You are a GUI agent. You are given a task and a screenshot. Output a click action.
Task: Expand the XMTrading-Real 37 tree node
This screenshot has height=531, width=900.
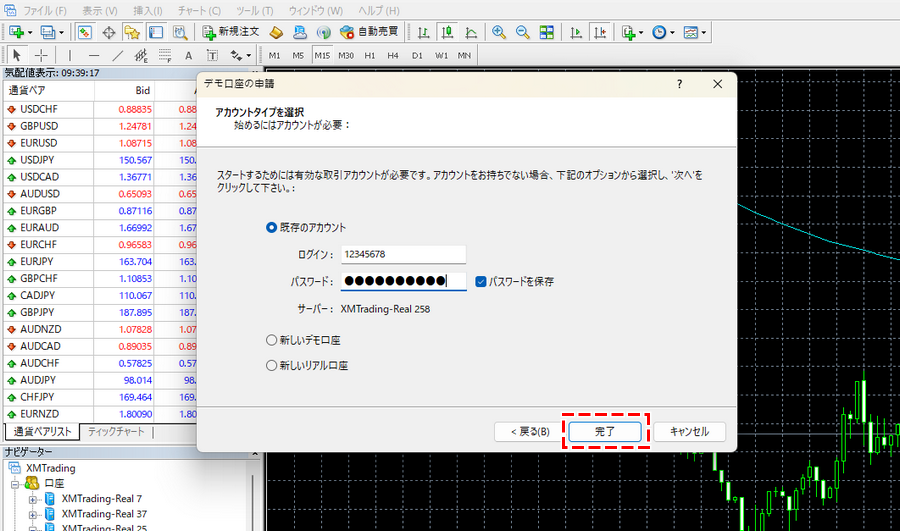click(33, 514)
